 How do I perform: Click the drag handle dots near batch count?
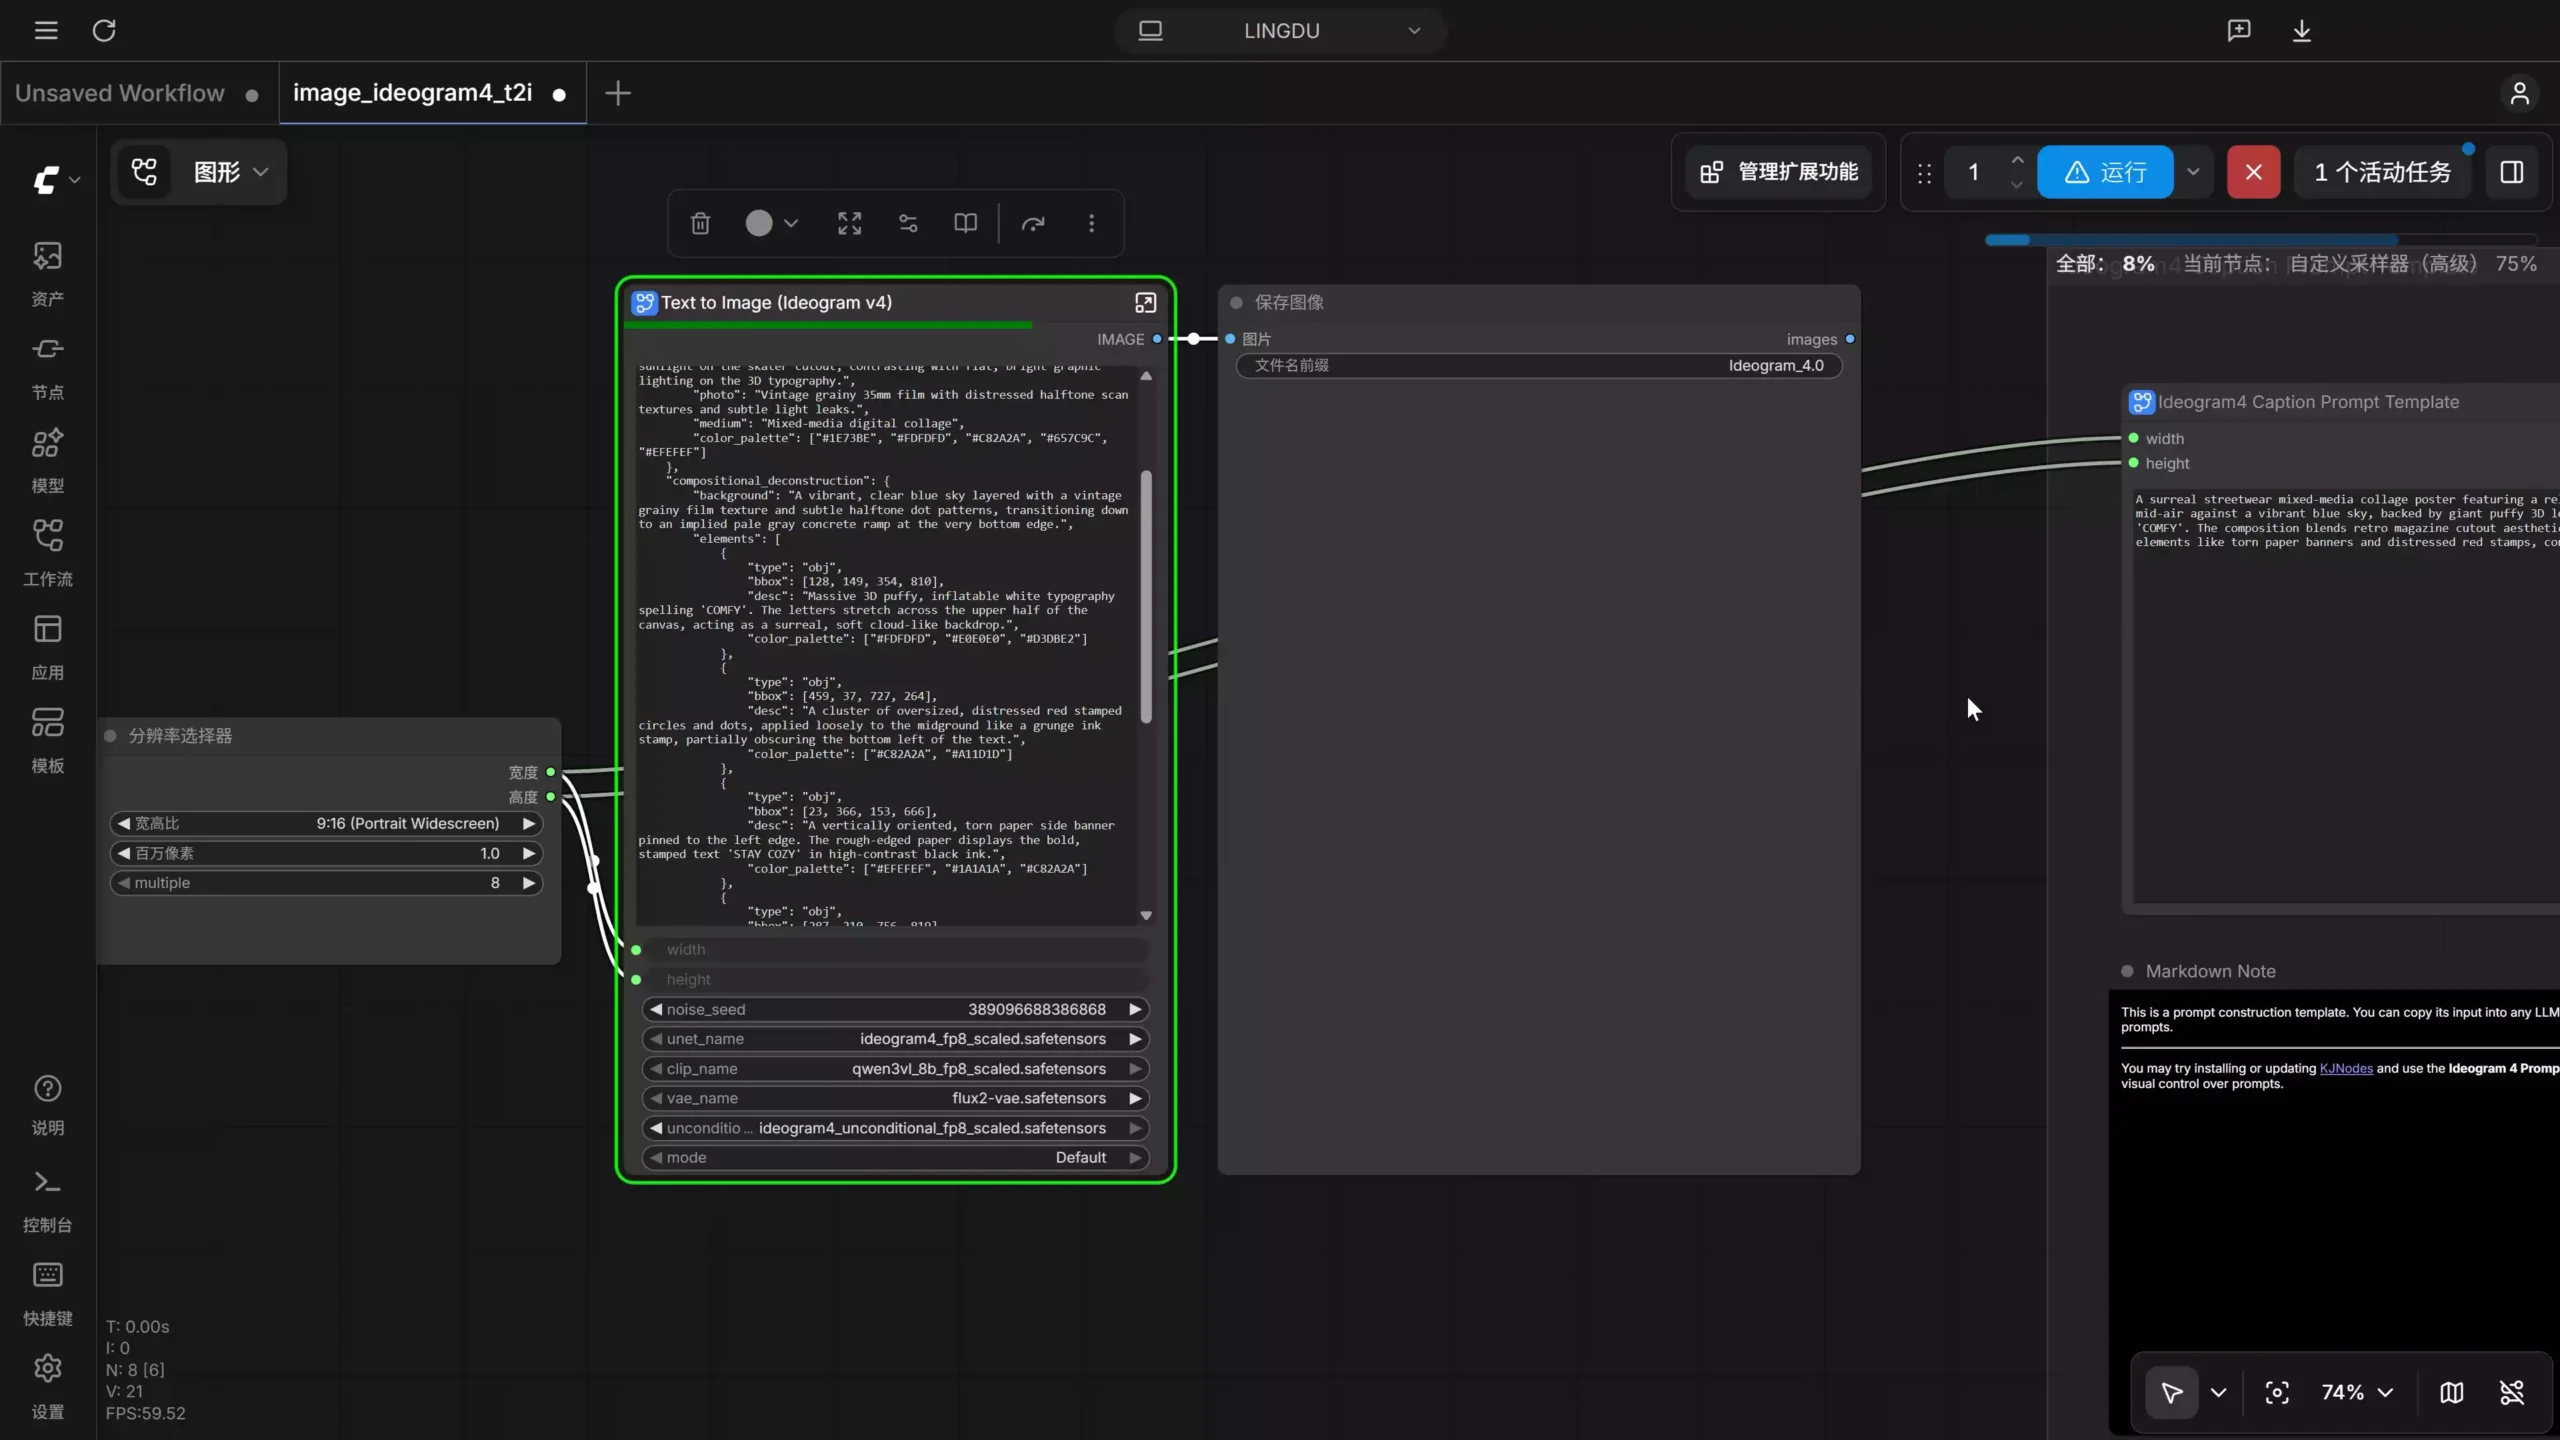point(1924,173)
